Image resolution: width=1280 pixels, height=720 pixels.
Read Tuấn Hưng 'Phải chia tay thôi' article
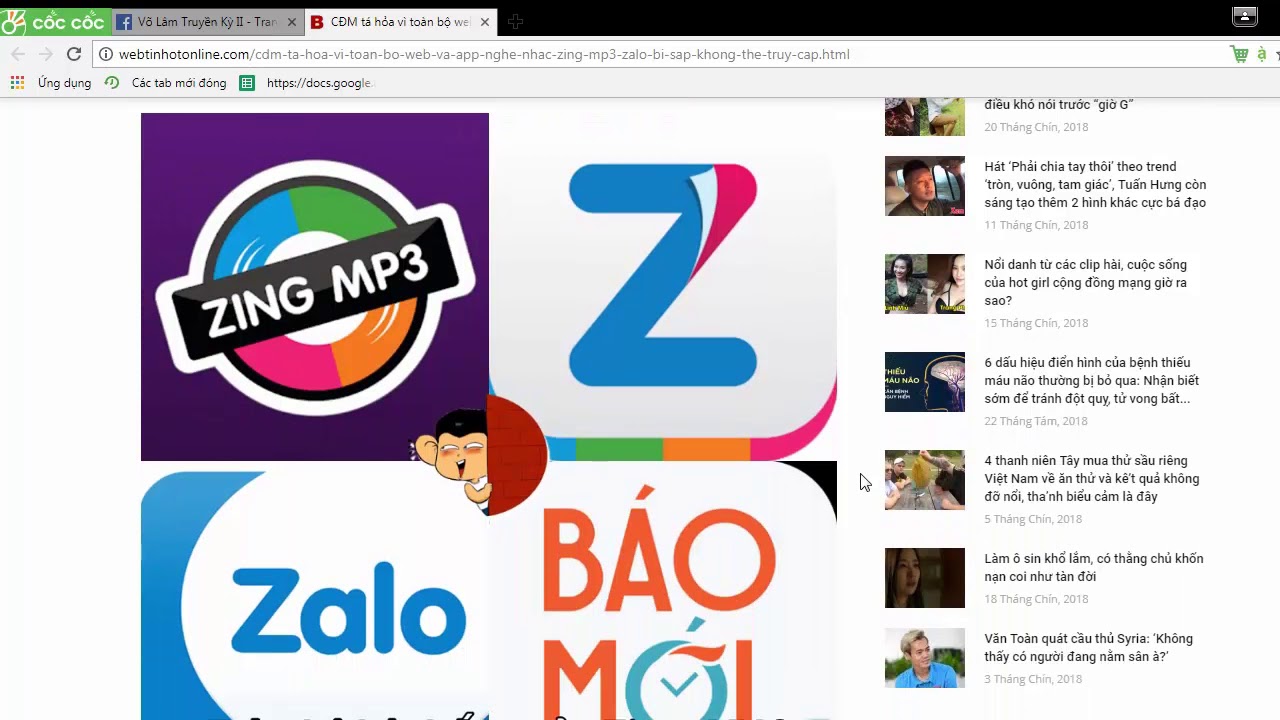click(x=1095, y=185)
